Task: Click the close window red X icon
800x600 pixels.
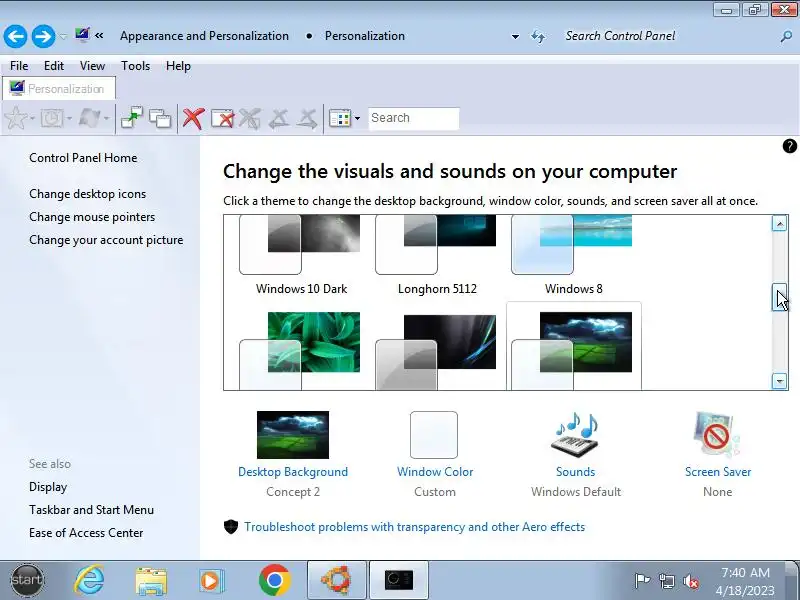Action: (222, 118)
